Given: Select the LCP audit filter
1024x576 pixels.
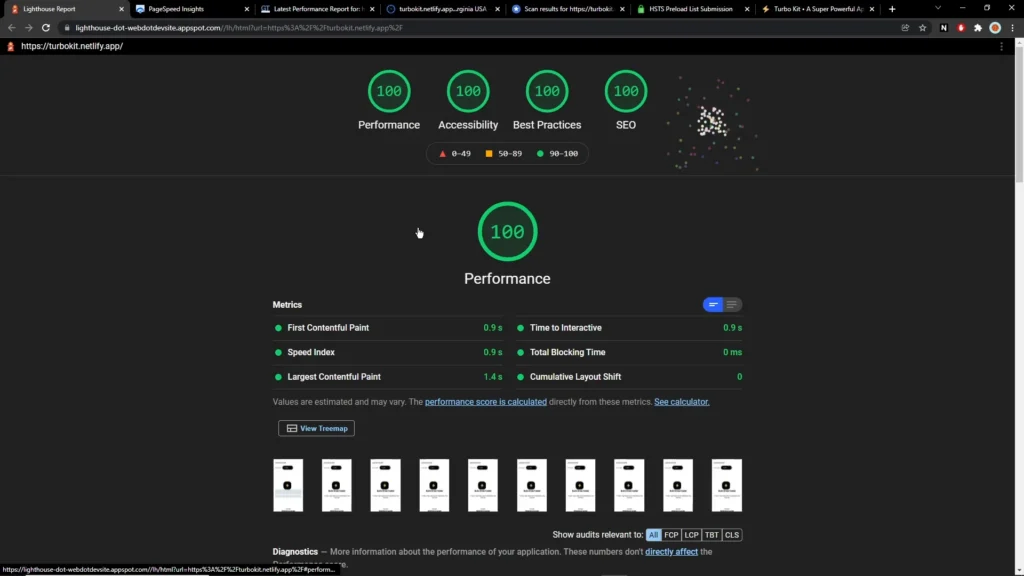Looking at the screenshot, I should 692,535.
